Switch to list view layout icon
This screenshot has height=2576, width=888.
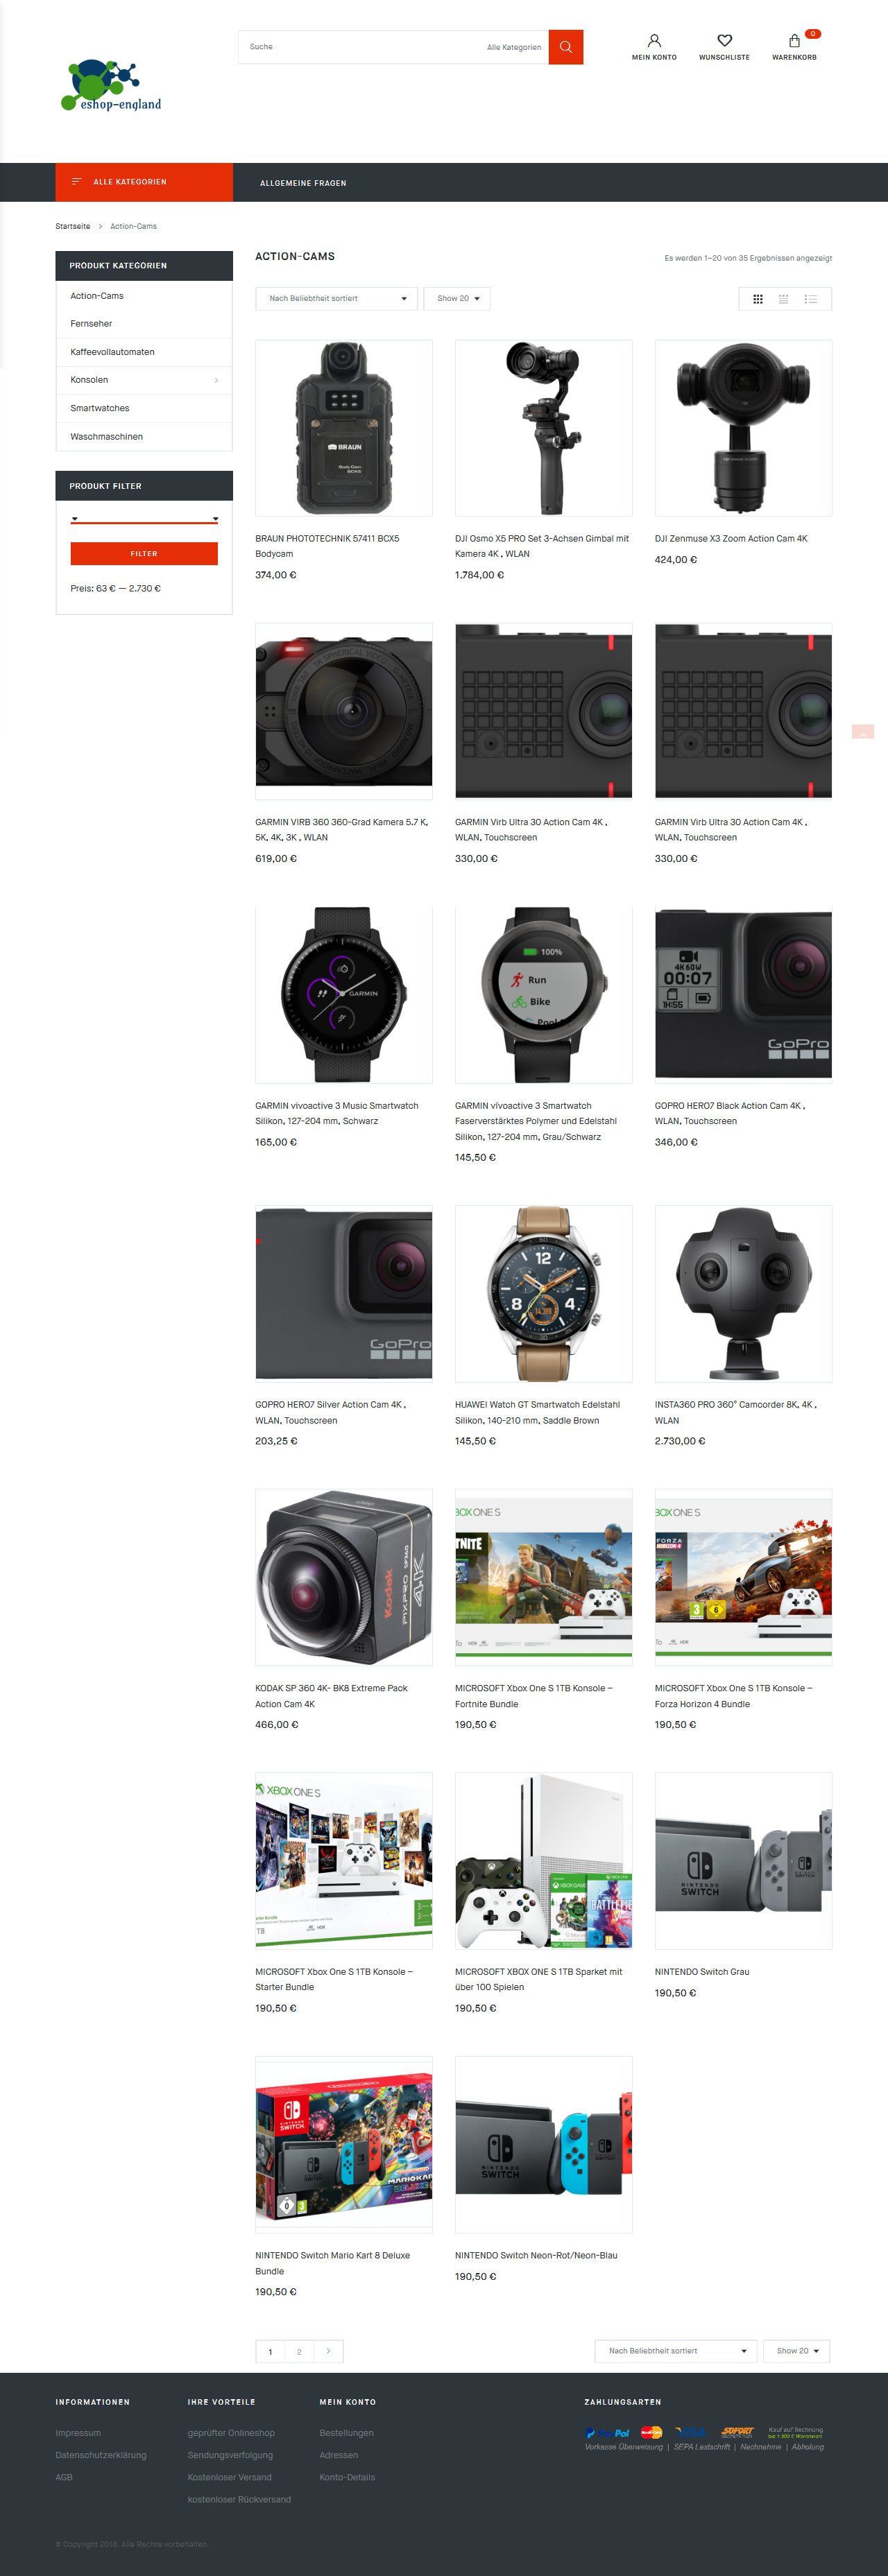[x=810, y=299]
